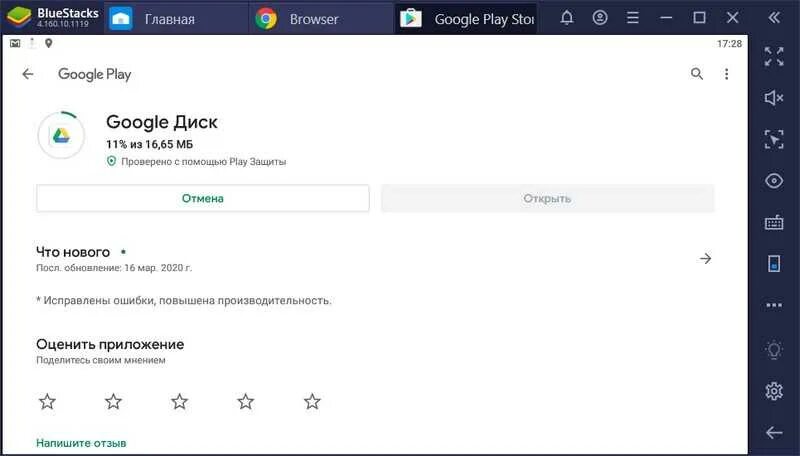Expand Что нового with the arrow
The height and width of the screenshot is (456, 800).
706,259
